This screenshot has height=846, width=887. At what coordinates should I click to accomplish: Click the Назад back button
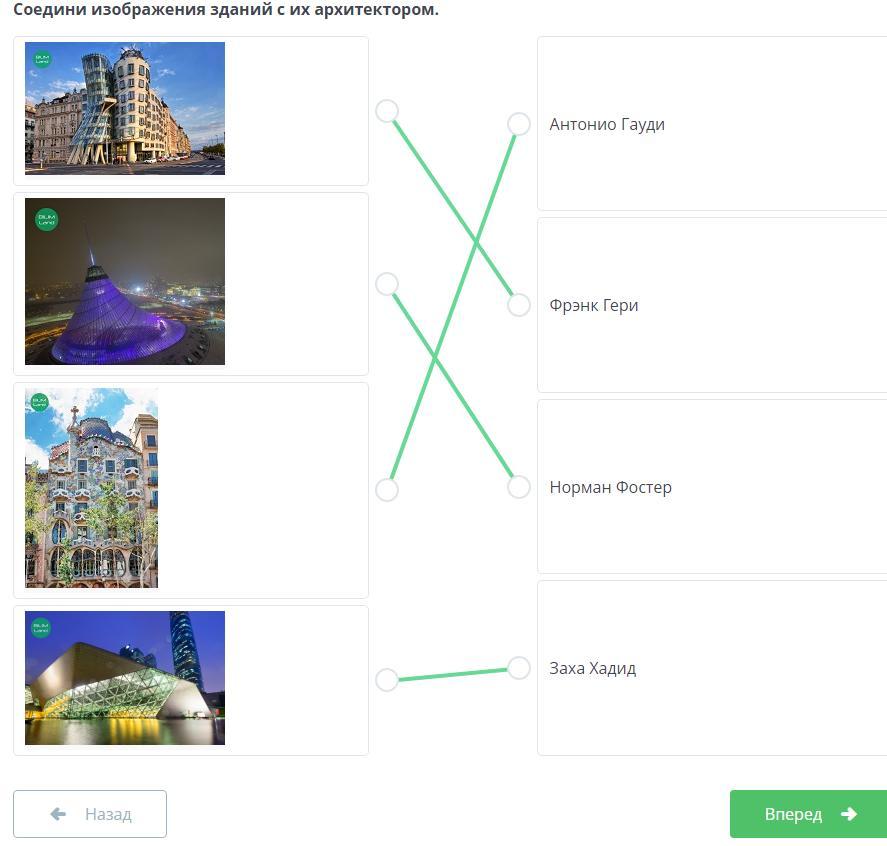coord(90,814)
